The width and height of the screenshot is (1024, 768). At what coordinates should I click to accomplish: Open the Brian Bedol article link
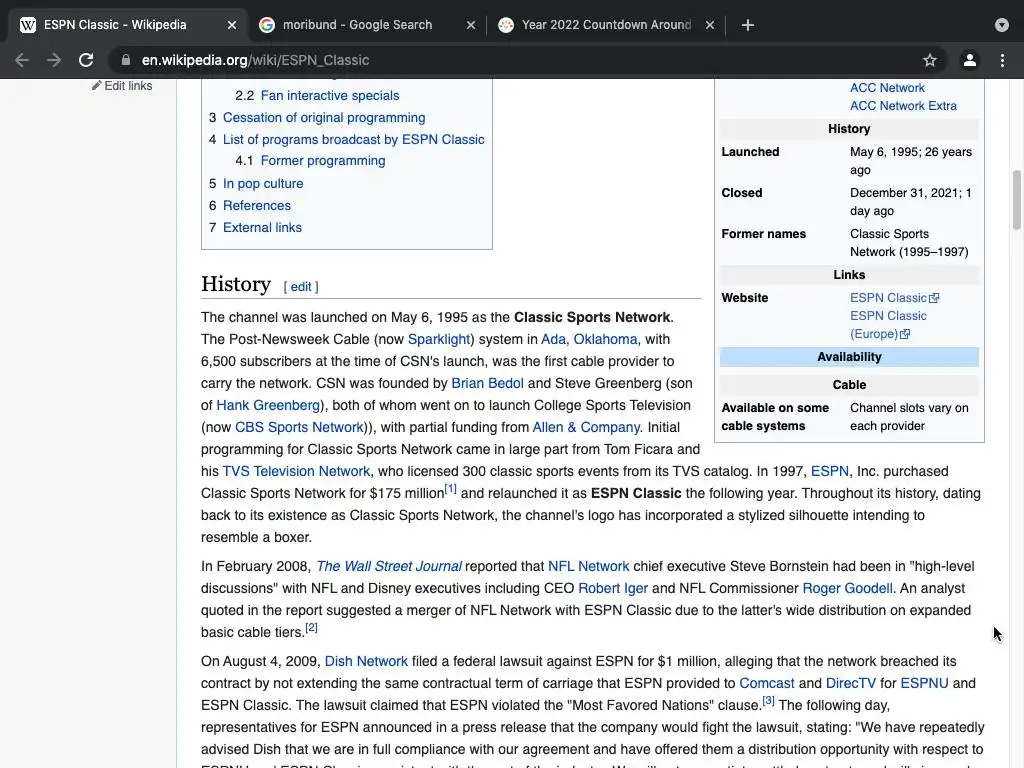487,383
